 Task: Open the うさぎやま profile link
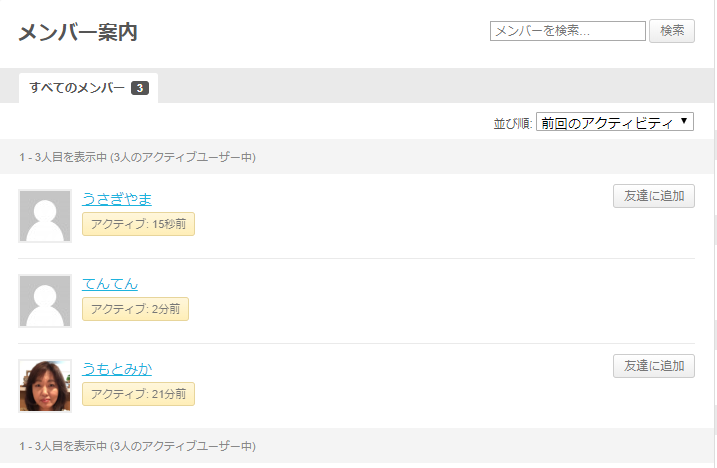(x=117, y=199)
